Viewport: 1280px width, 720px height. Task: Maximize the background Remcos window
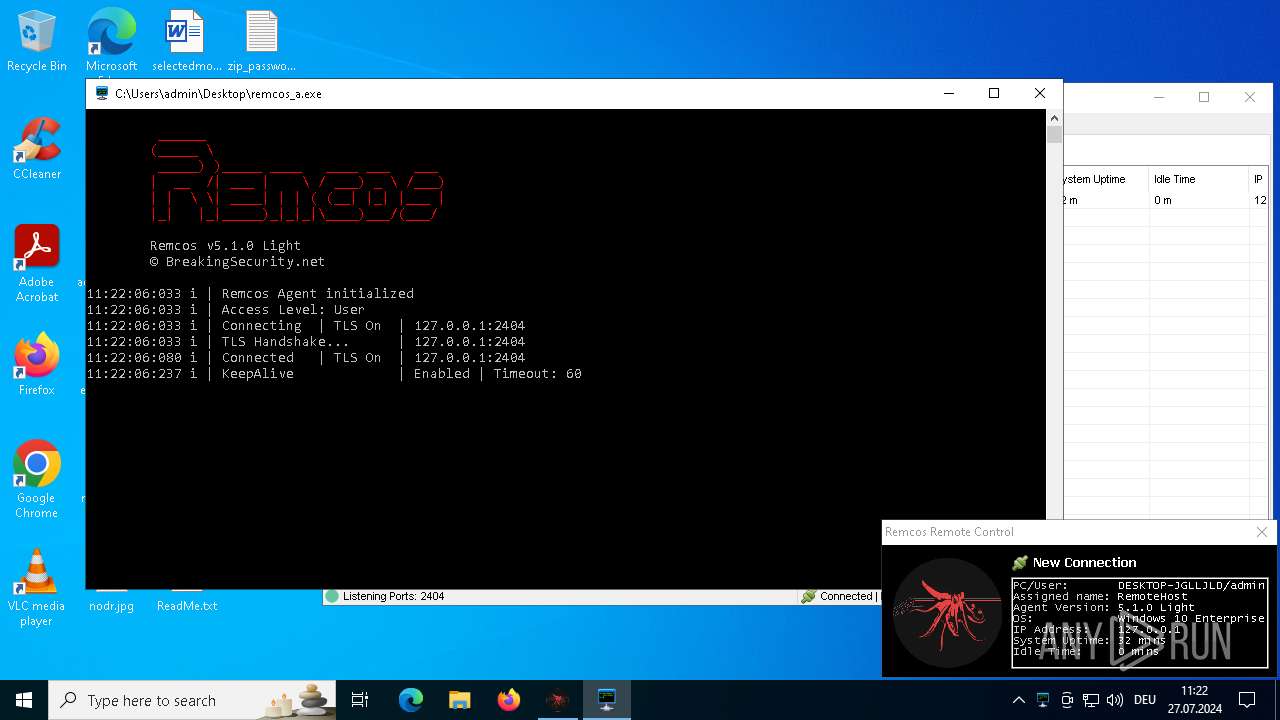tap(1204, 97)
